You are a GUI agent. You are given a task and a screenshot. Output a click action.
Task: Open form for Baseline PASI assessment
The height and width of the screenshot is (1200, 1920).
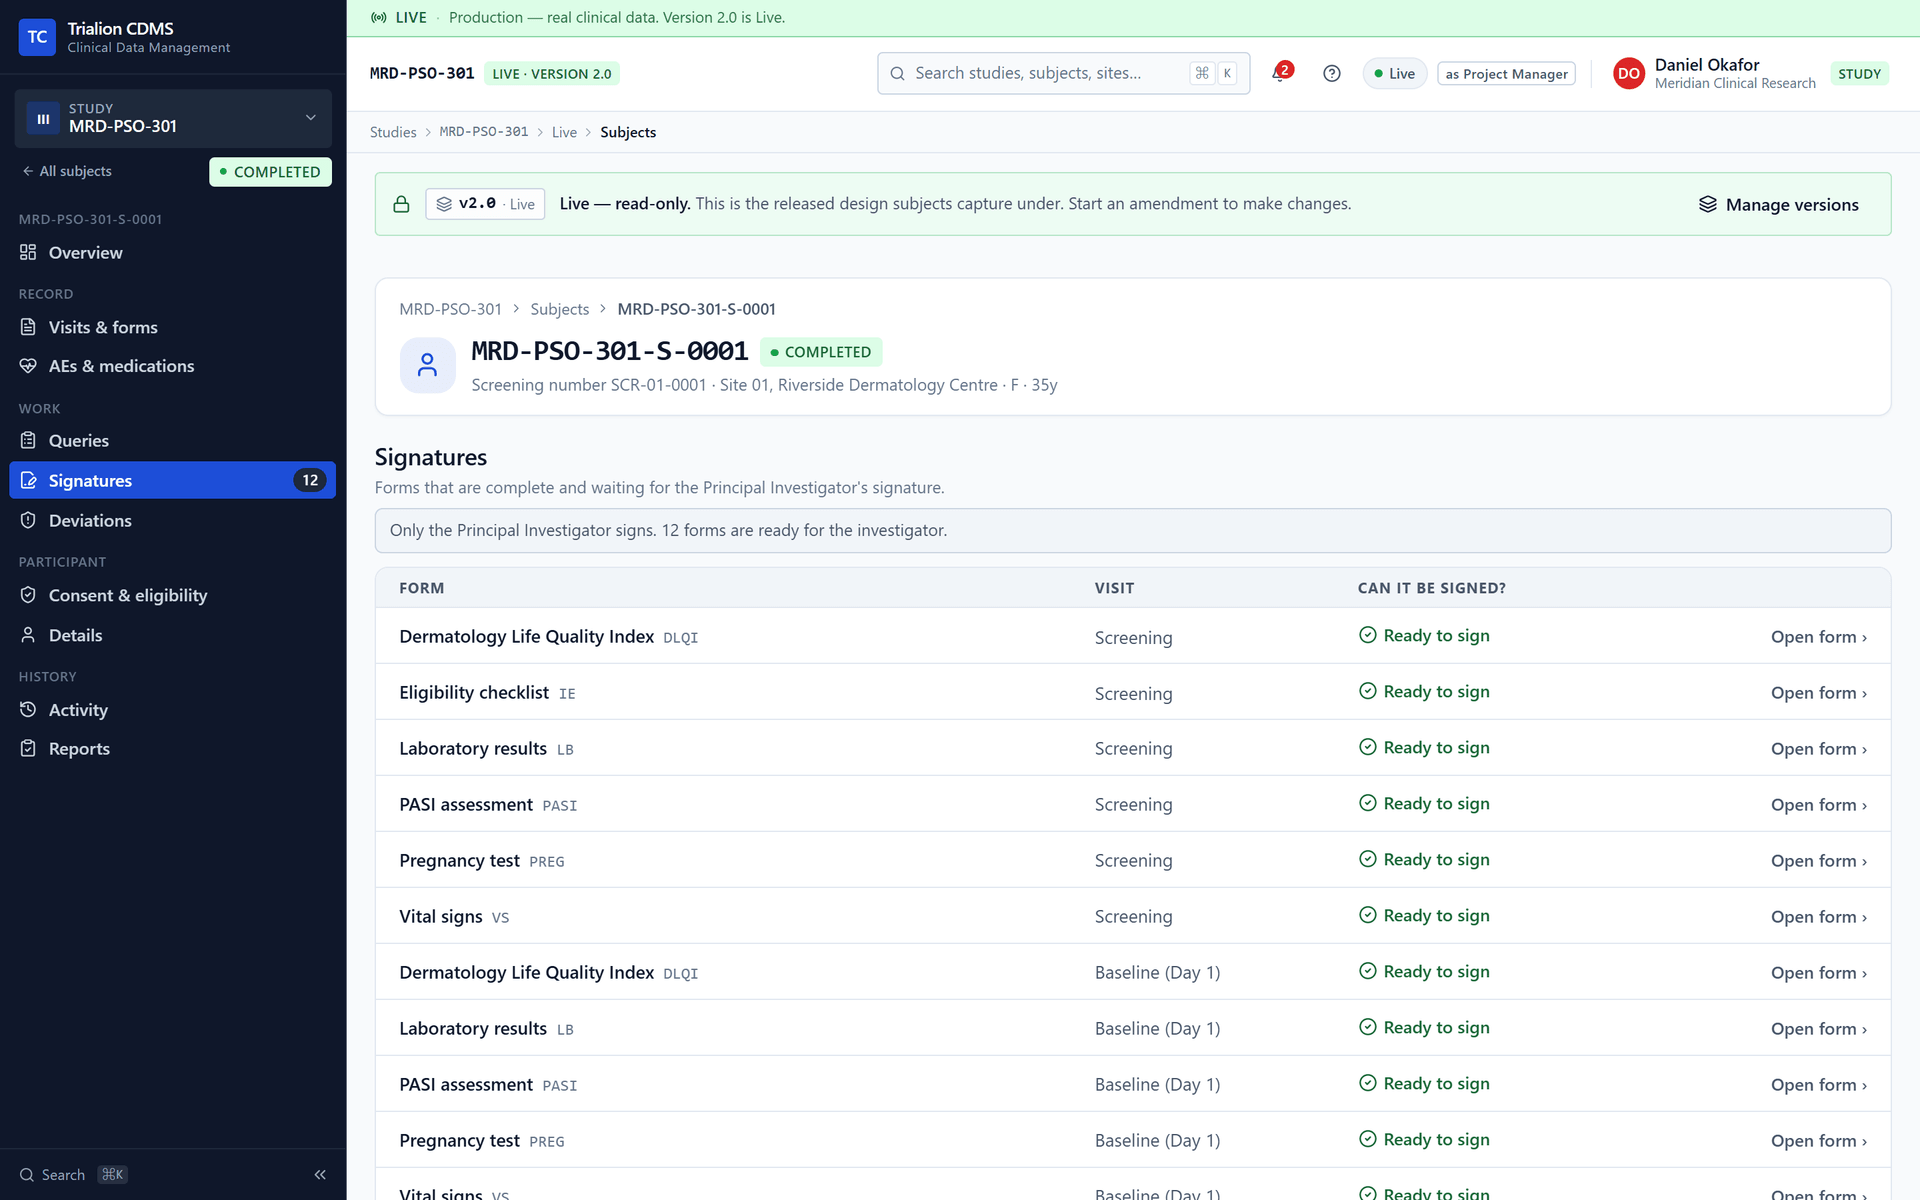[x=1818, y=1085]
